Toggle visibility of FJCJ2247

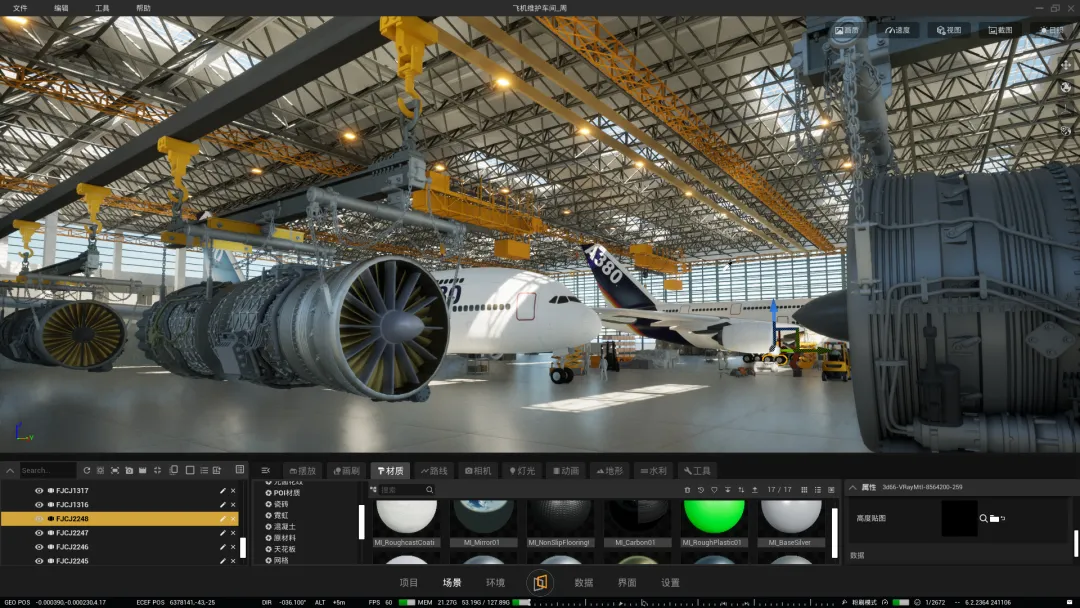pyautogui.click(x=39, y=533)
